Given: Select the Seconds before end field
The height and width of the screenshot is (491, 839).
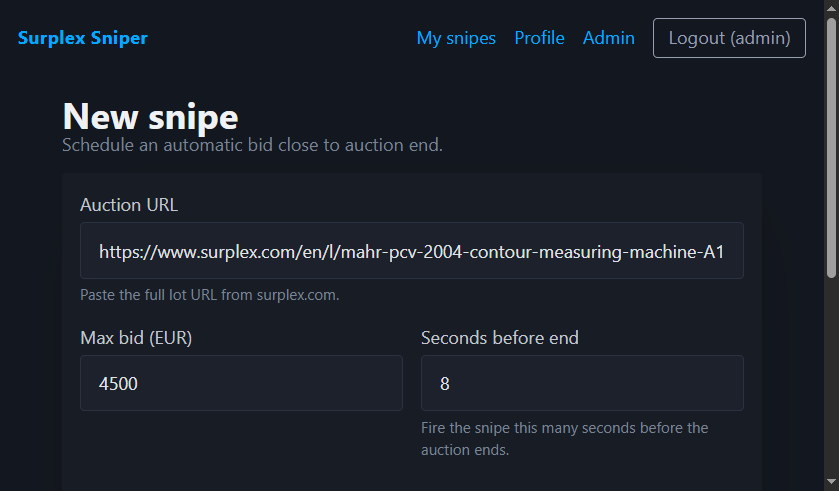Looking at the screenshot, I should pos(582,383).
